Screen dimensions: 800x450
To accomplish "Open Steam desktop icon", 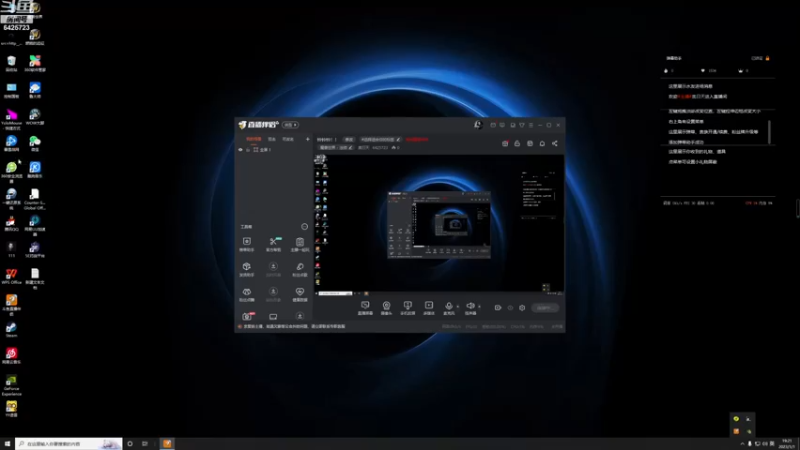I will pos(11,330).
